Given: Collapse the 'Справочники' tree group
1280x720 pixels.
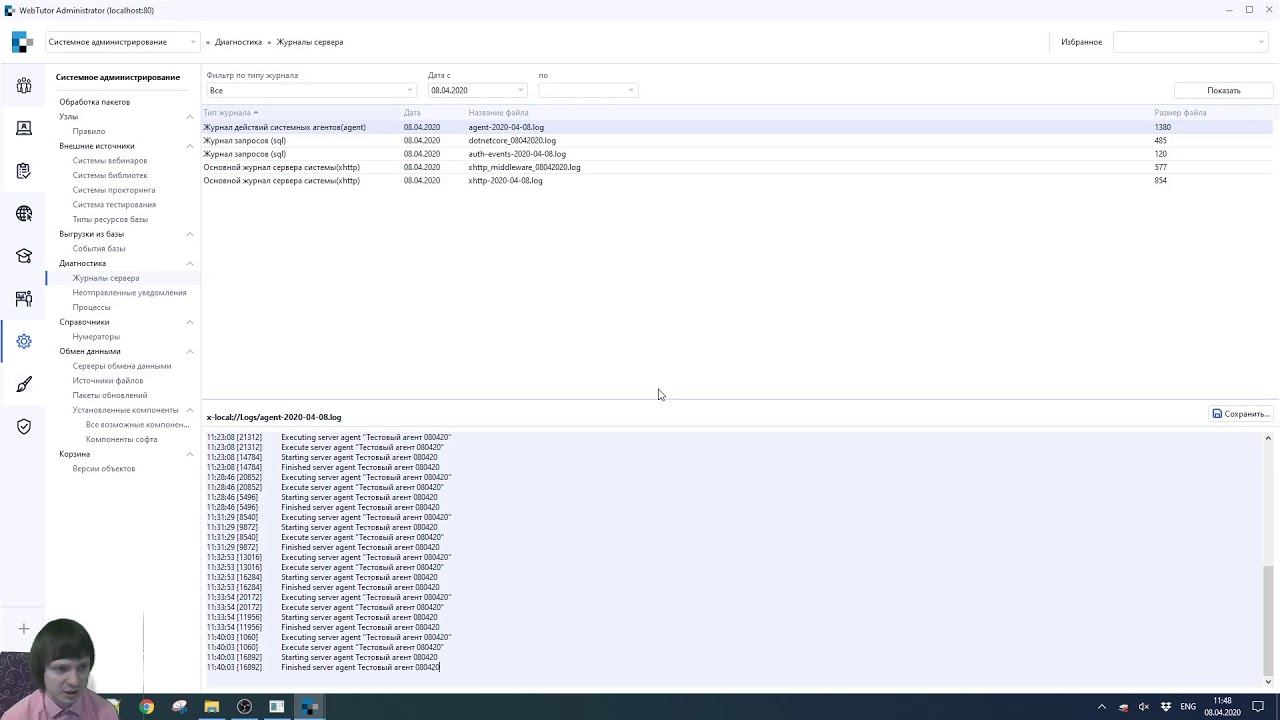Looking at the screenshot, I should pyautogui.click(x=190, y=322).
